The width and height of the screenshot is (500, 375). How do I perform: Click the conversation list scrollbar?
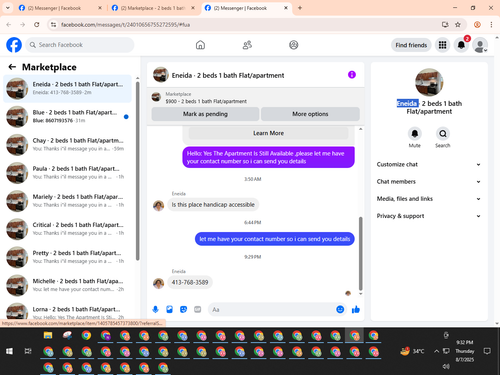[137, 170]
